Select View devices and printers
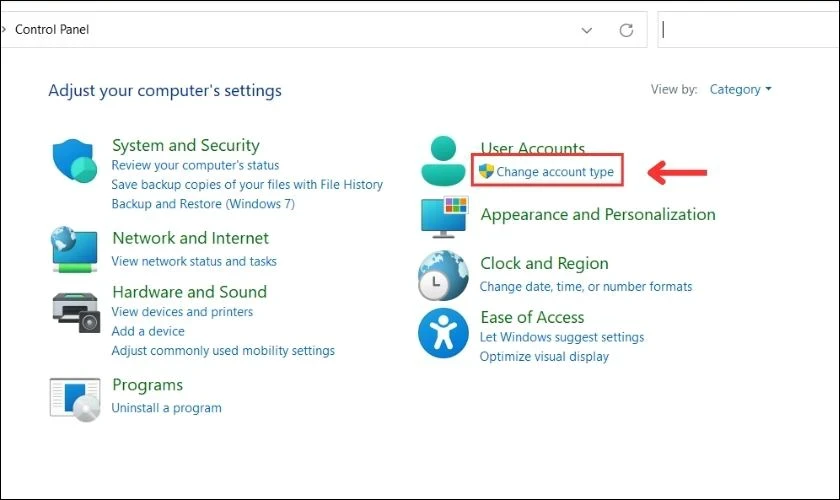This screenshot has height=500, width=840. pyautogui.click(x=182, y=312)
